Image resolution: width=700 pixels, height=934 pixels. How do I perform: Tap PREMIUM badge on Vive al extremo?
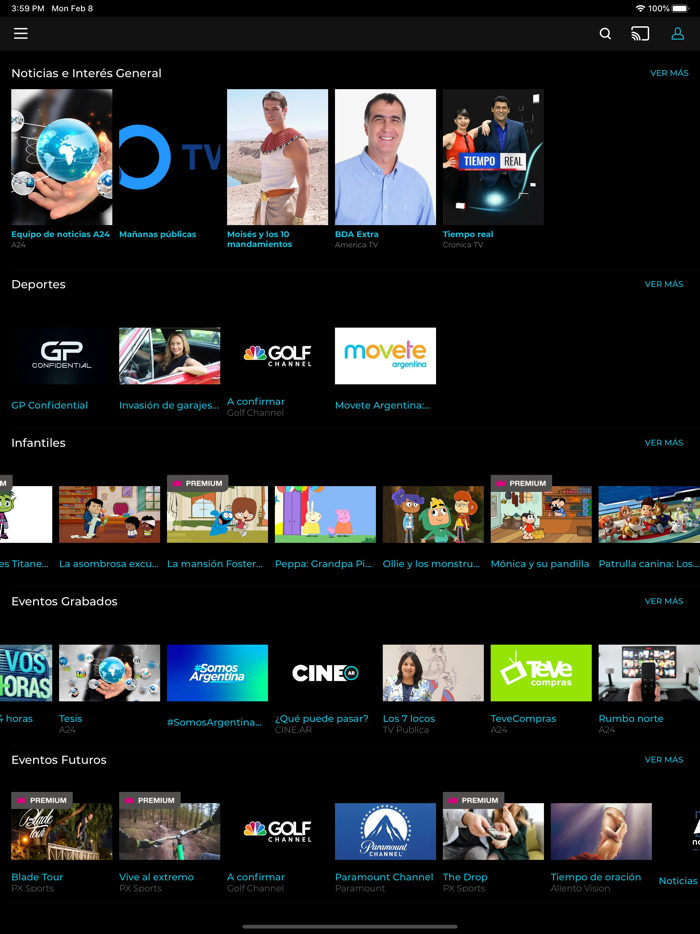coord(150,800)
